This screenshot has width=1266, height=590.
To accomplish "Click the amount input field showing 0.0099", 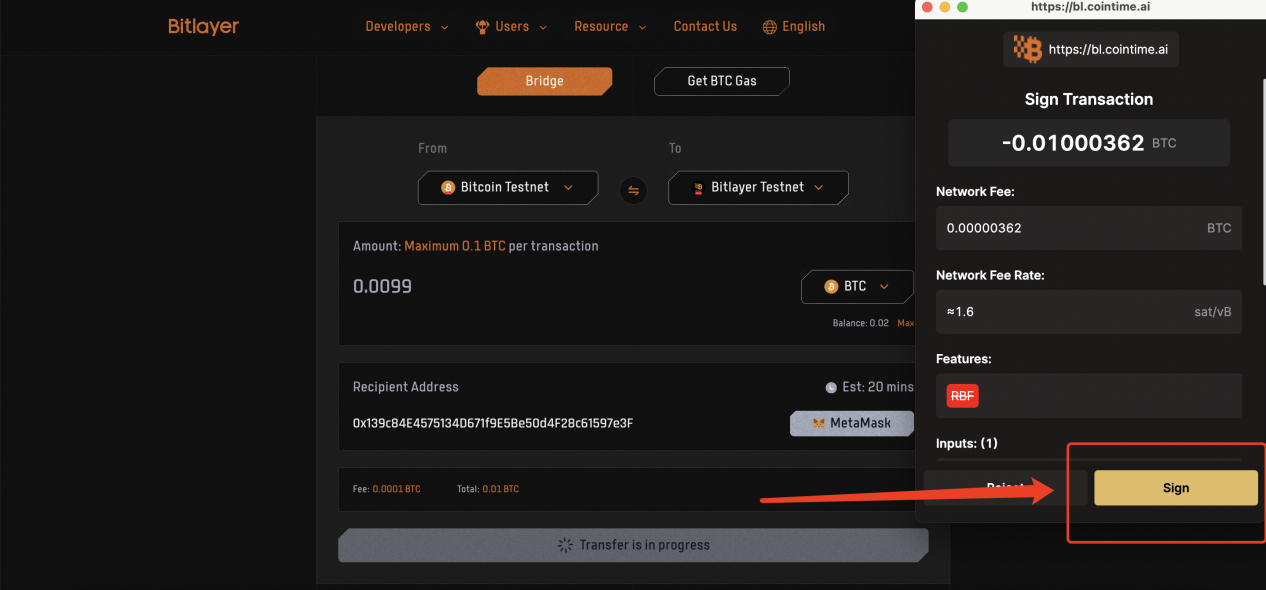I will pos(500,287).
